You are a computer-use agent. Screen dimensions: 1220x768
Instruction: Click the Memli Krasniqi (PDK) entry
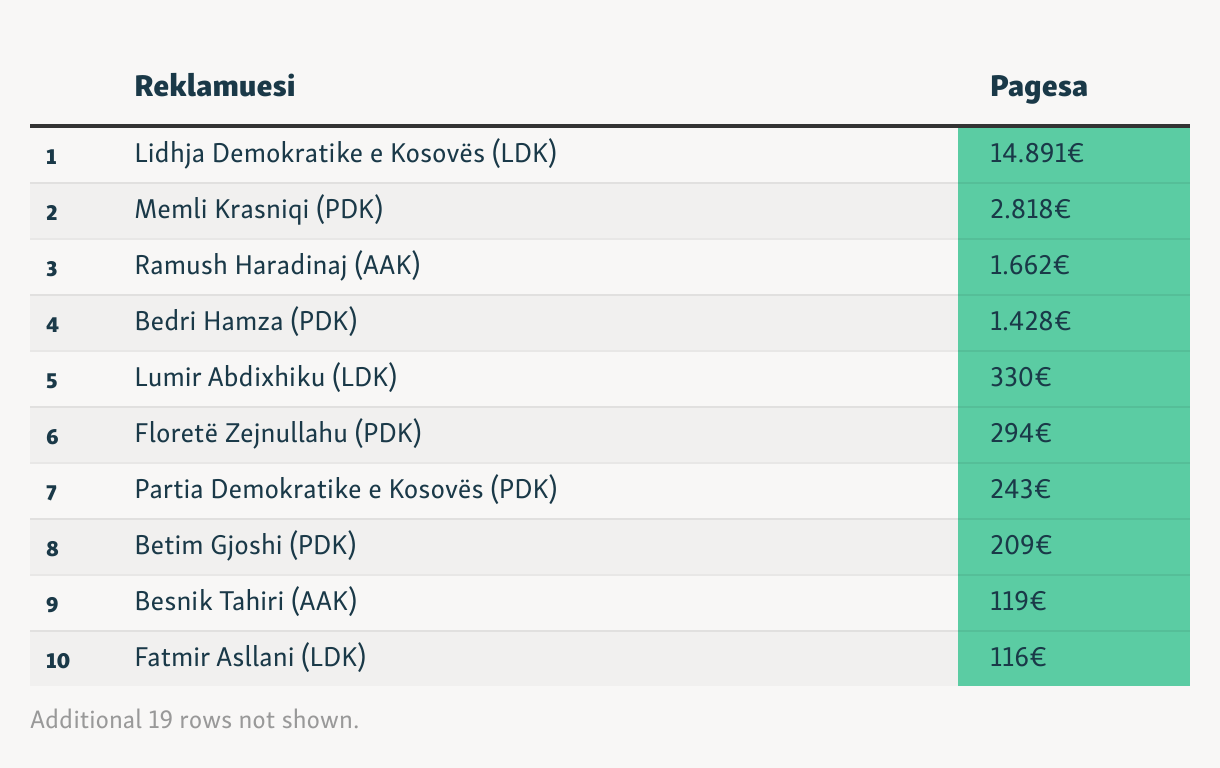point(259,210)
